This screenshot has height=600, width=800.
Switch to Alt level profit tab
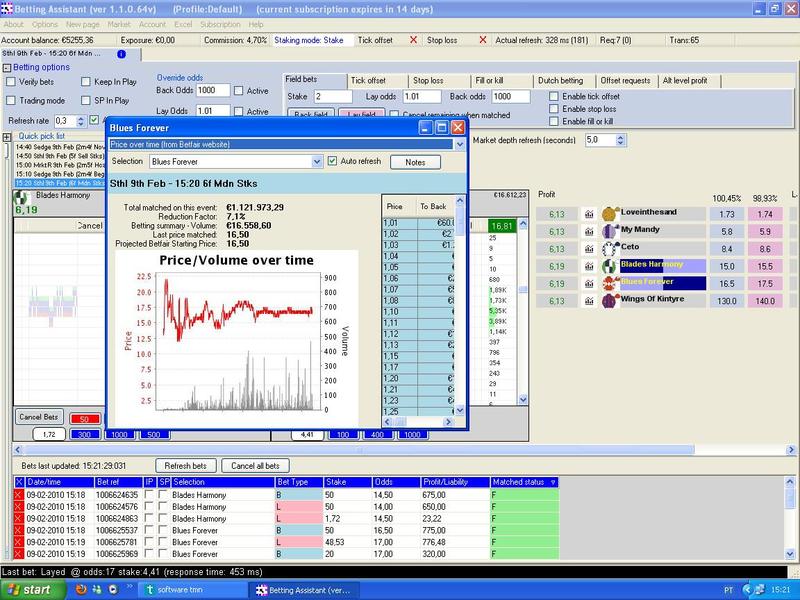(685, 81)
